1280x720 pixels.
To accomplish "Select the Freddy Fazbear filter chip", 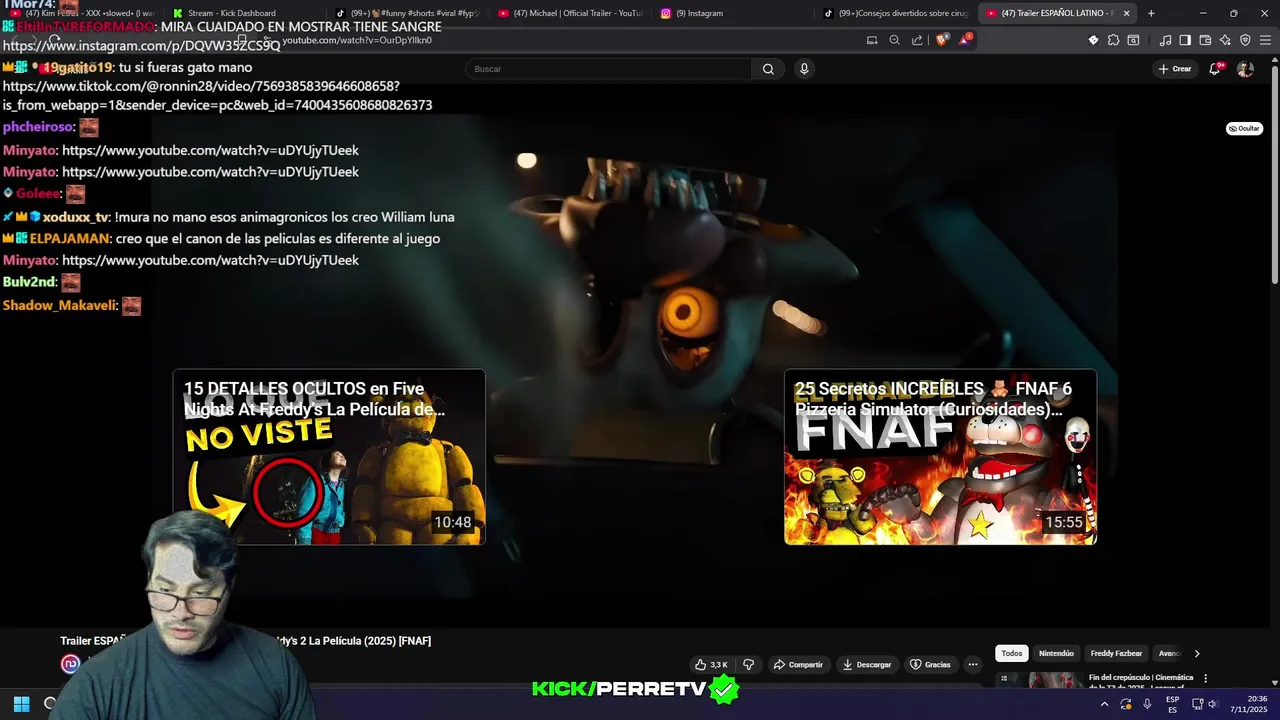I will pos(1116,654).
